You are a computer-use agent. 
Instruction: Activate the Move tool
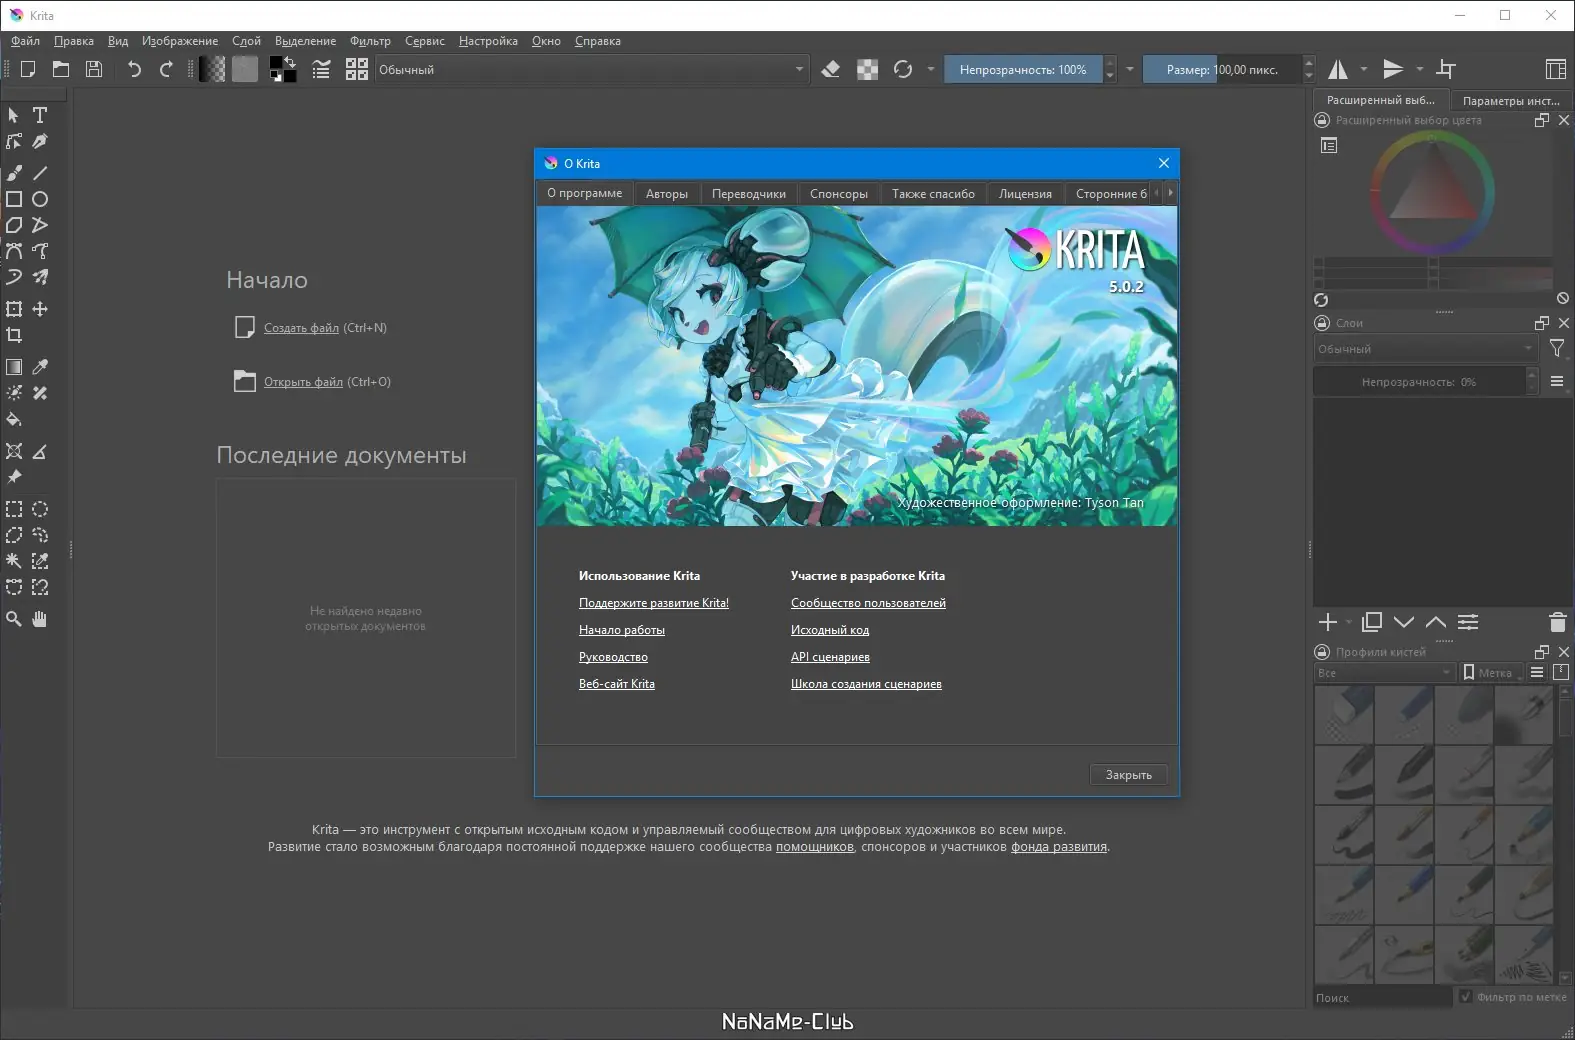click(x=40, y=309)
